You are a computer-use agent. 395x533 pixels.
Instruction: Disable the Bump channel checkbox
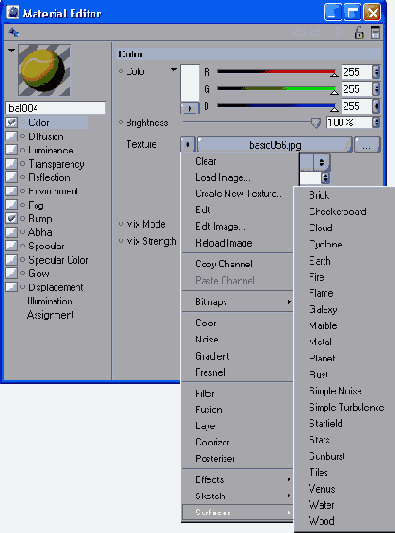point(11,218)
